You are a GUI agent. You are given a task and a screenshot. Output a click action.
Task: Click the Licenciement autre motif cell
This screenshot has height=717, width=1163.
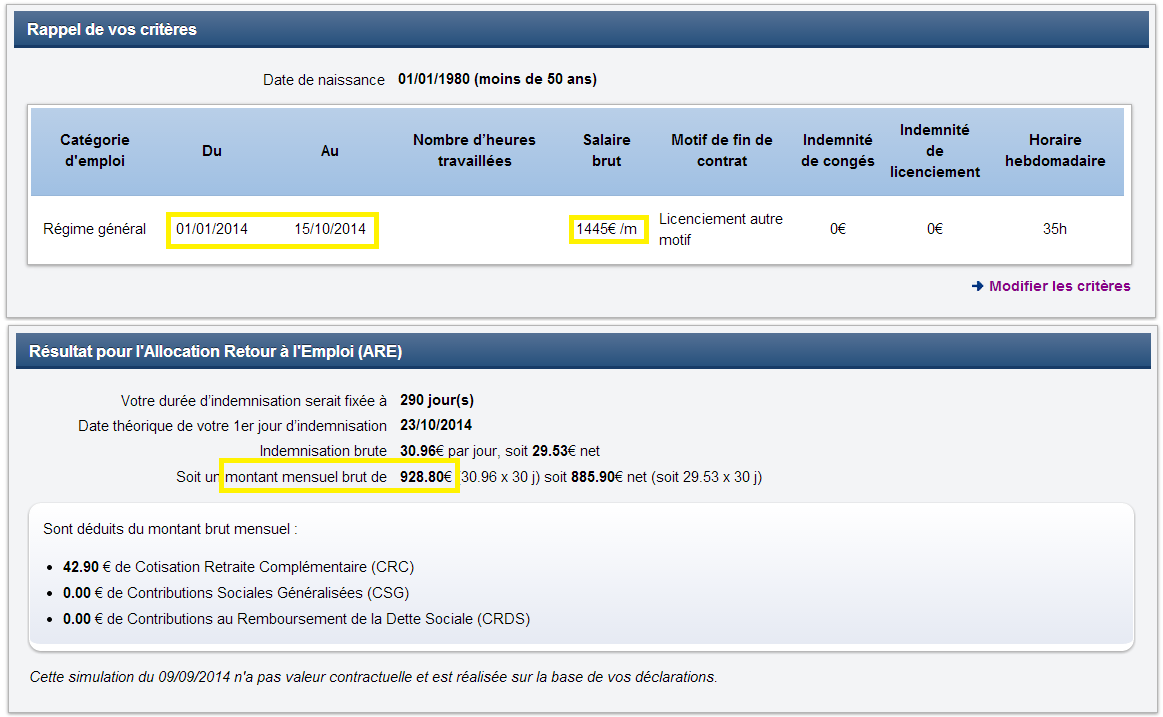pos(721,229)
